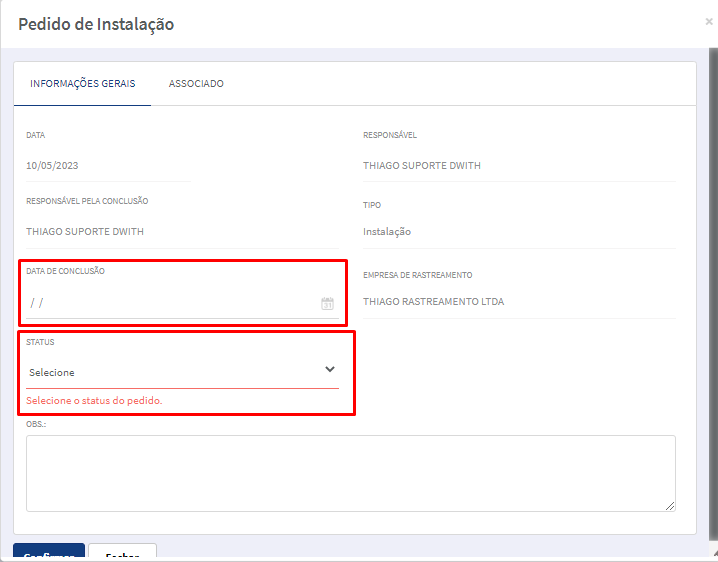The width and height of the screenshot is (718, 562).
Task: Open the calendar picker icon
Action: point(327,303)
